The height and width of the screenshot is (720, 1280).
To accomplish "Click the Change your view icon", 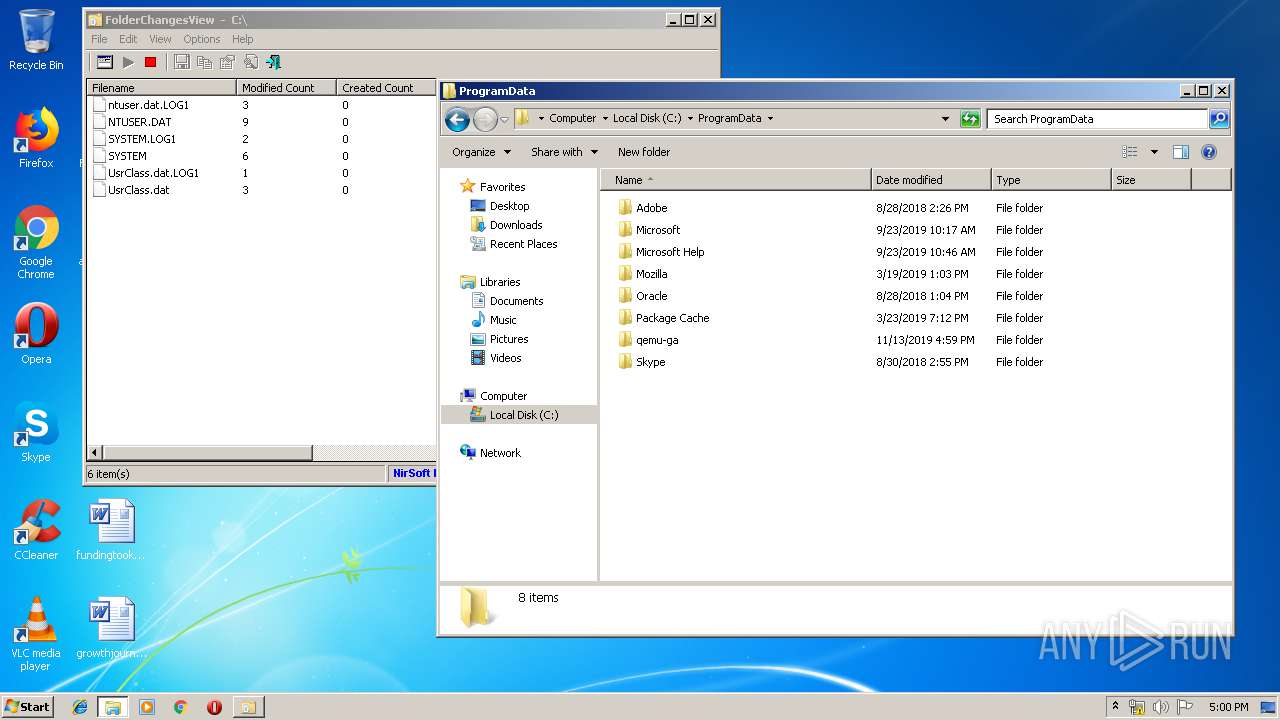I will pos(1130,152).
